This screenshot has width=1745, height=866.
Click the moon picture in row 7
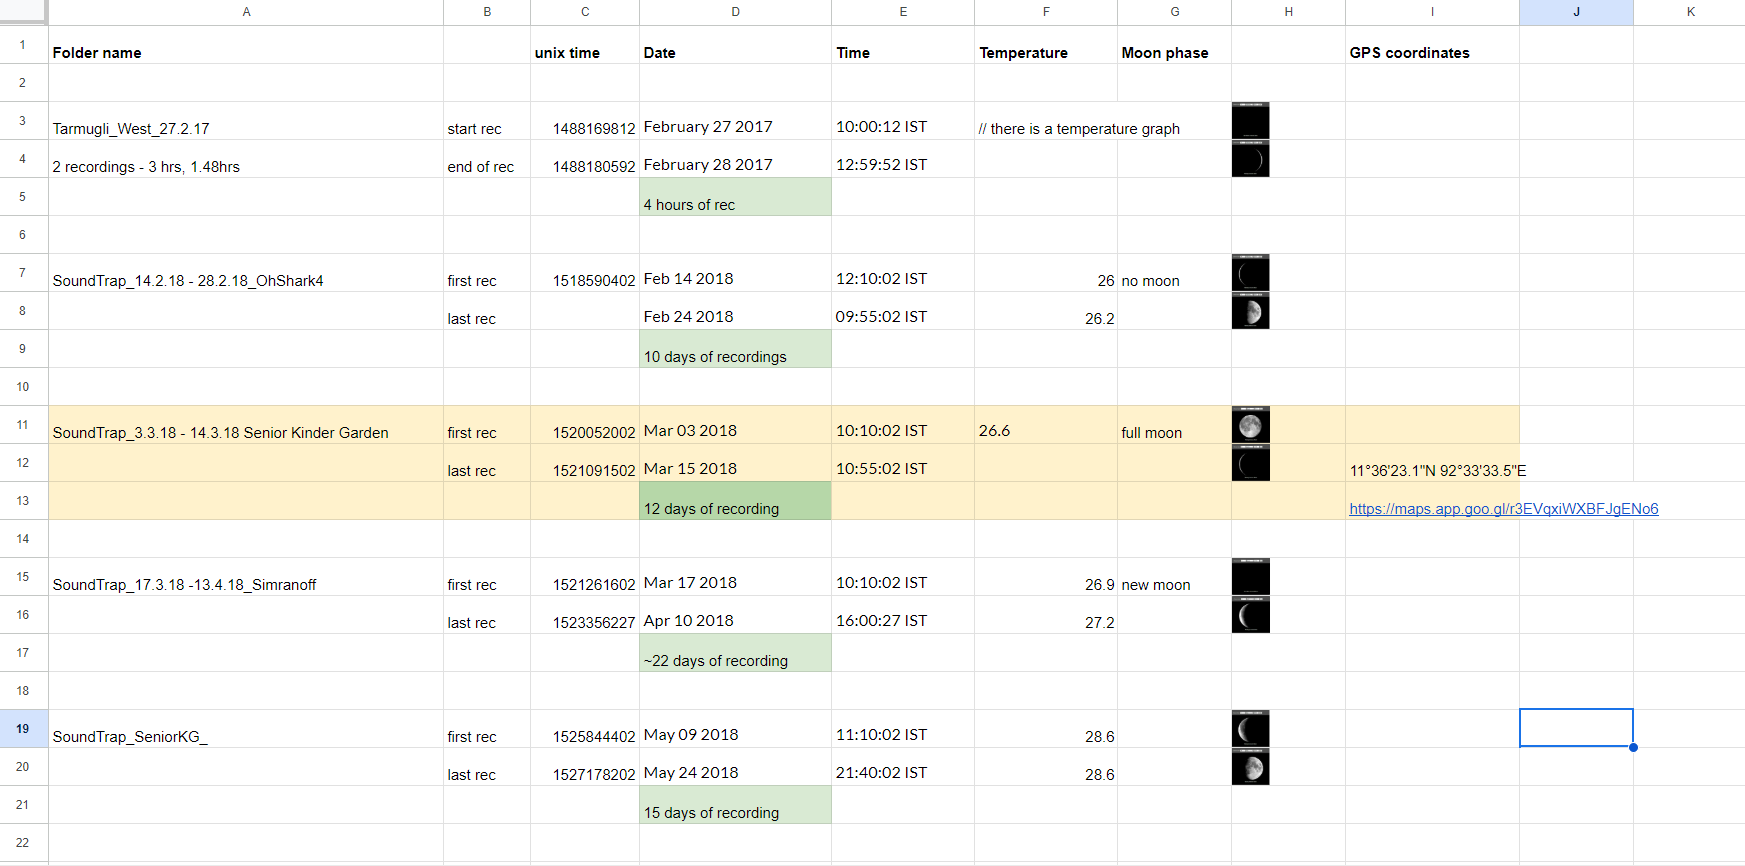(1250, 273)
